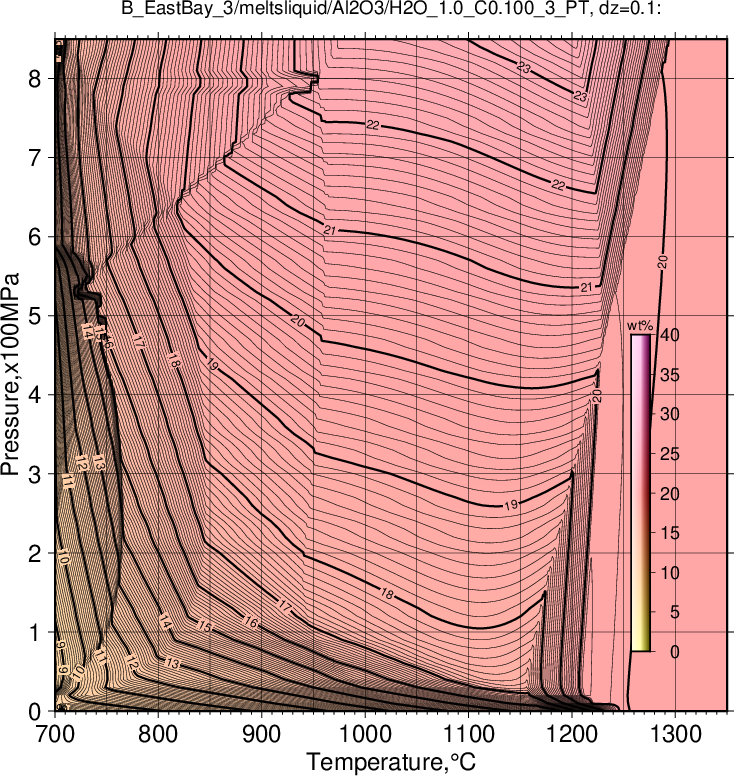The height and width of the screenshot is (776, 734).
Task: Pick the pressure axis tick label 8
Action: click(34, 79)
